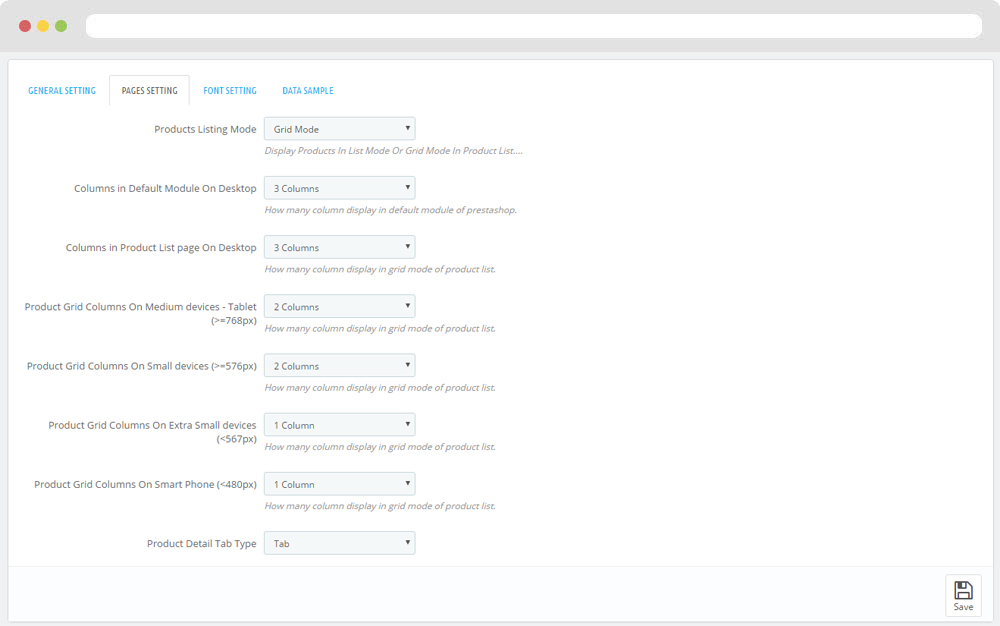Expand Columns in Default Module On Desktop dropdown
The height and width of the screenshot is (626, 1000).
tap(339, 188)
